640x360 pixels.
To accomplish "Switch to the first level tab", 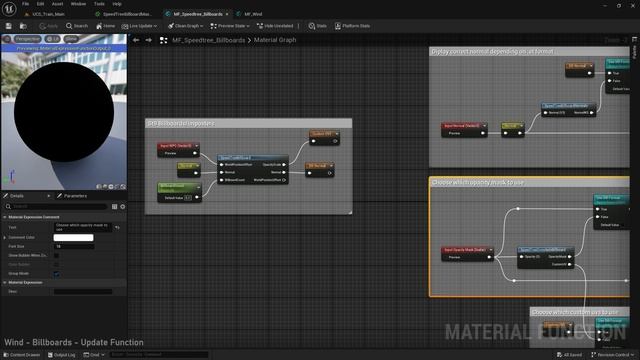I will [45, 14].
